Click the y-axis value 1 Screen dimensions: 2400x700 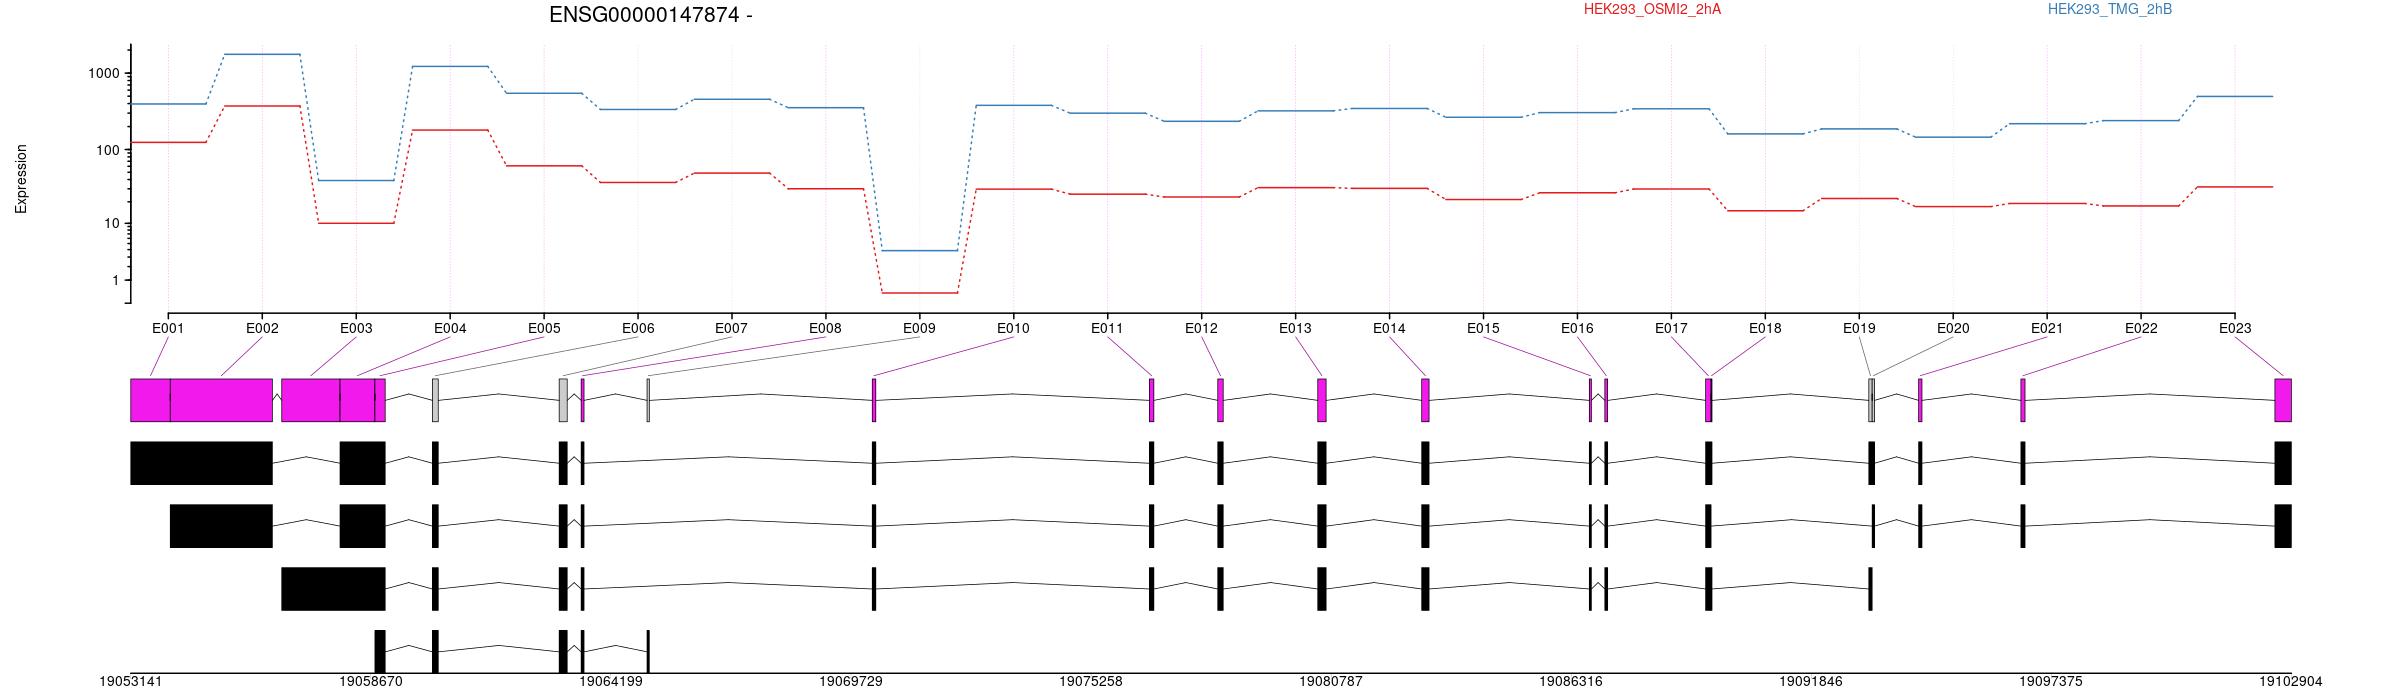click(x=116, y=281)
